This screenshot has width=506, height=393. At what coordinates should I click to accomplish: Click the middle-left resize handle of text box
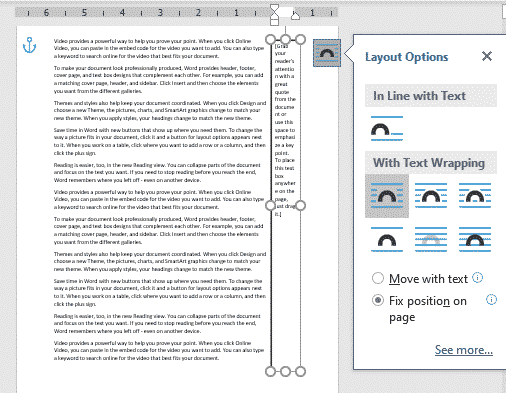click(270, 205)
